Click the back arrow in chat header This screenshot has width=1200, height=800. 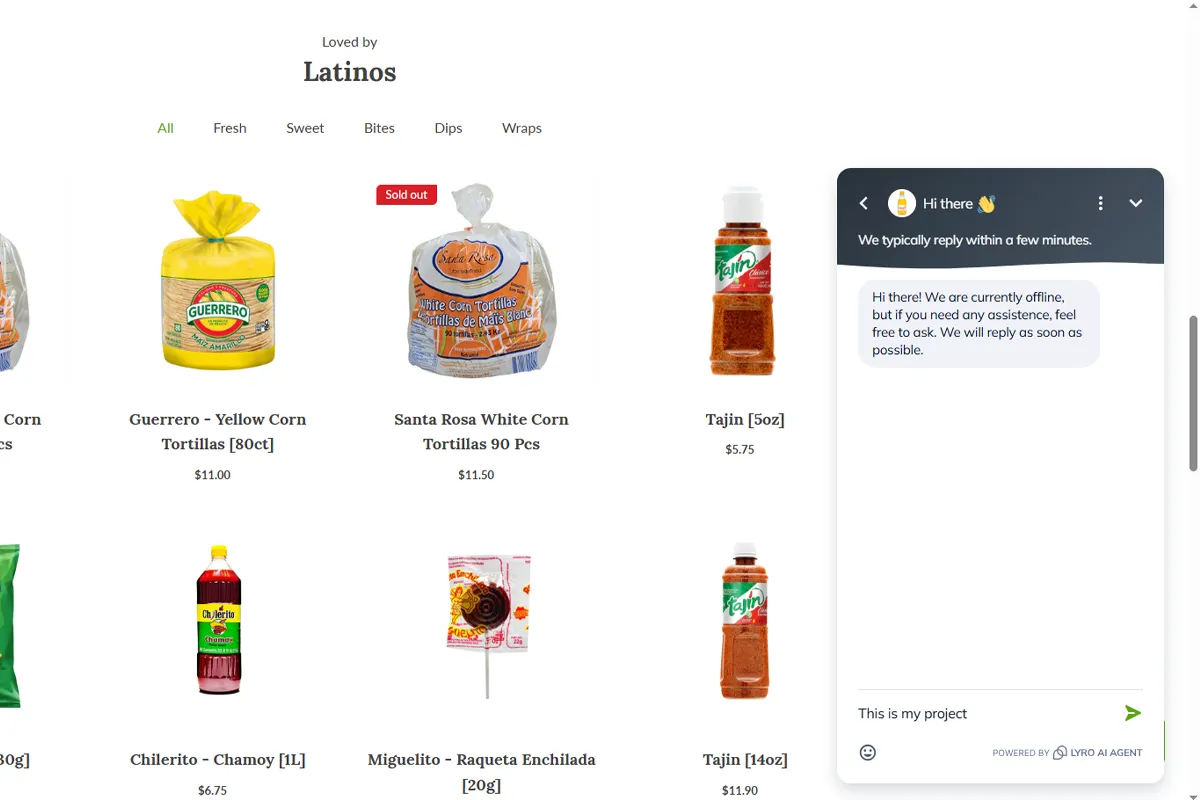864,203
